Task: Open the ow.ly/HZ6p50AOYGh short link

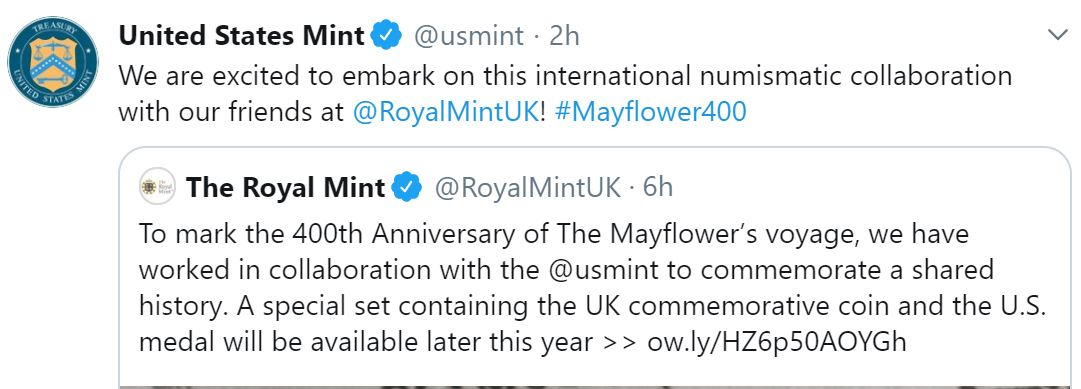Action: coord(777,341)
